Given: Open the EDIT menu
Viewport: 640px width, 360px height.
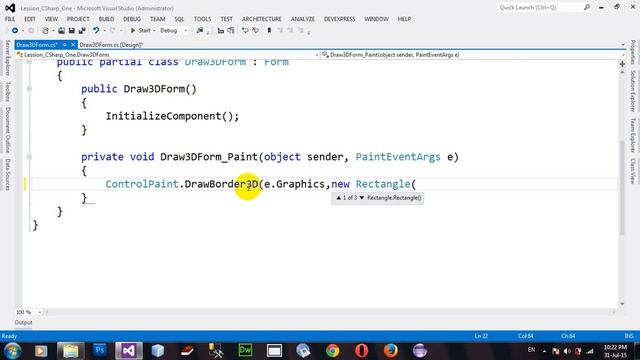Looking at the screenshot, I should point(30,19).
